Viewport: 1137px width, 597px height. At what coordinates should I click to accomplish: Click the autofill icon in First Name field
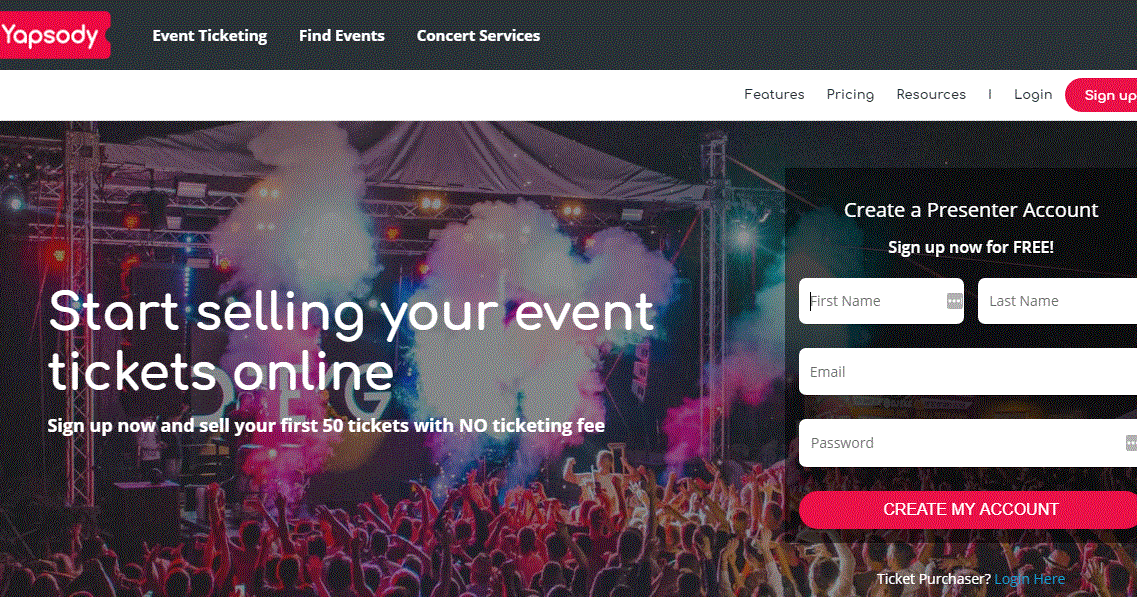coord(954,301)
